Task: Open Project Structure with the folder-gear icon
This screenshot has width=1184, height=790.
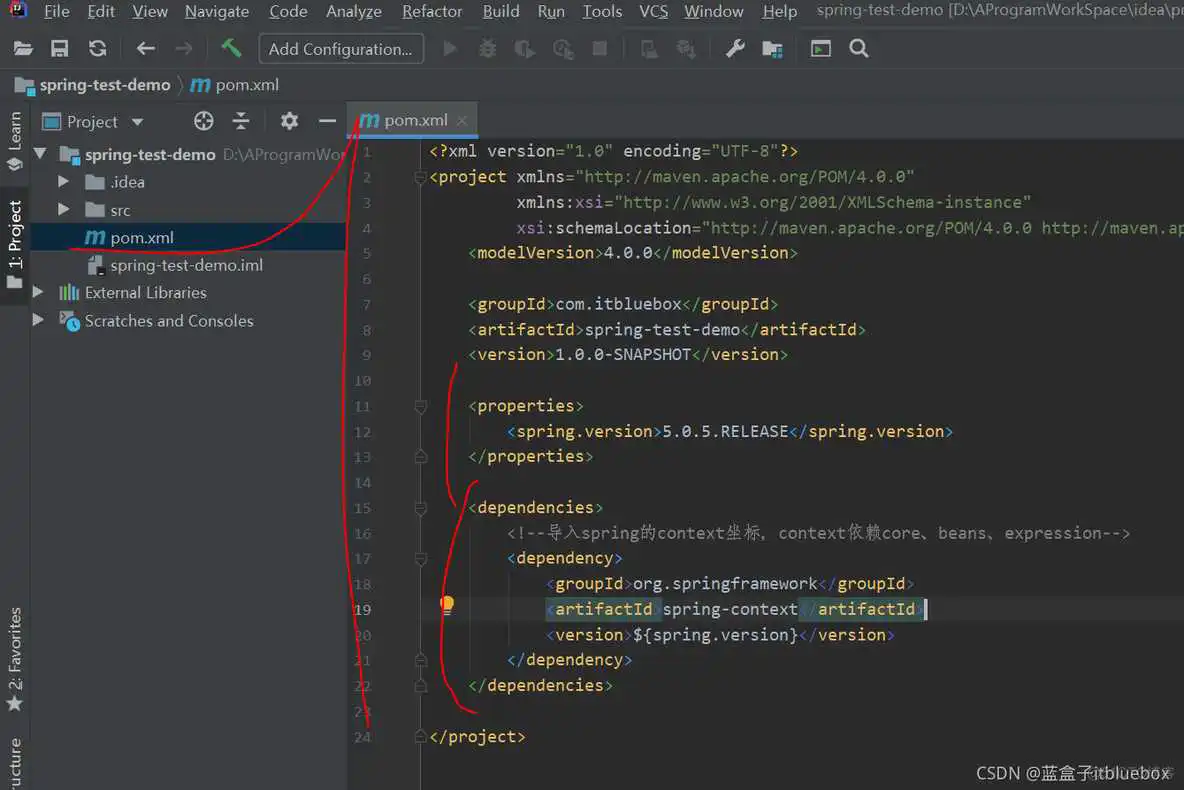Action: coord(772,47)
